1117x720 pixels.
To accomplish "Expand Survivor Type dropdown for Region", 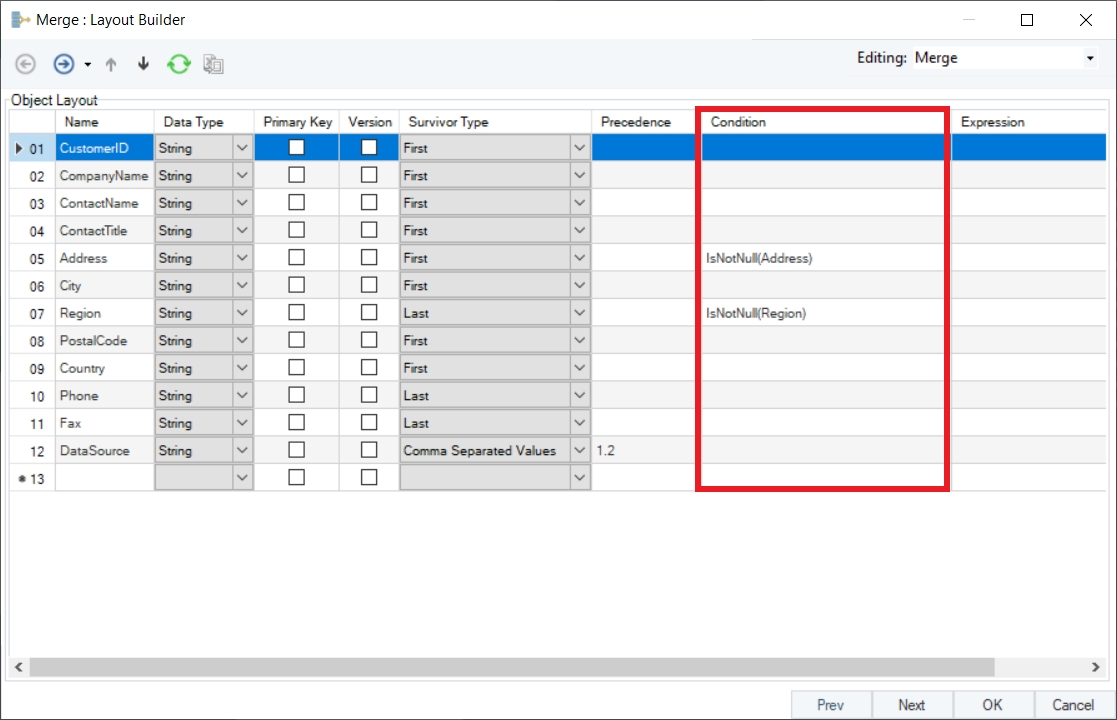I will (580, 313).
